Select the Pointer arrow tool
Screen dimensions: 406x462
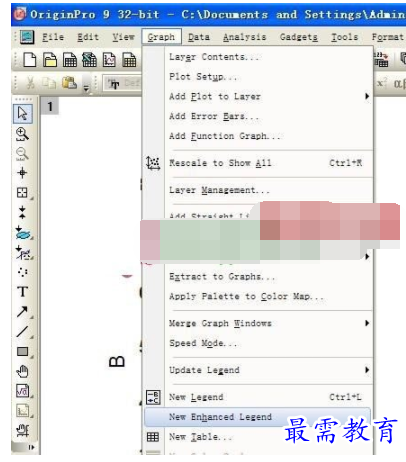23,114
